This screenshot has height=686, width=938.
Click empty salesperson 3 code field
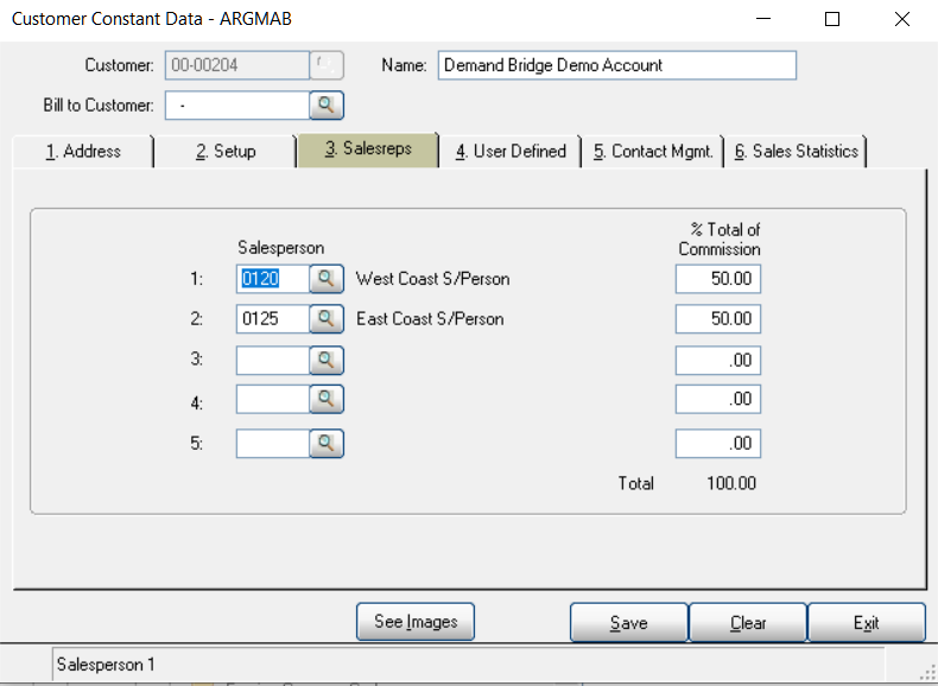click(273, 360)
